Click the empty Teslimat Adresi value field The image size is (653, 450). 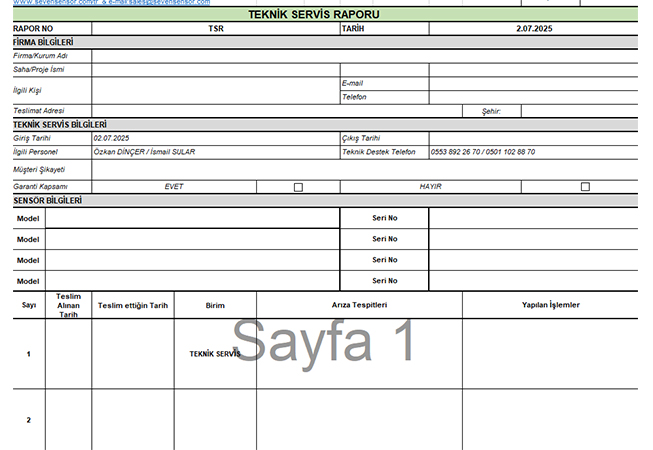coord(277,111)
